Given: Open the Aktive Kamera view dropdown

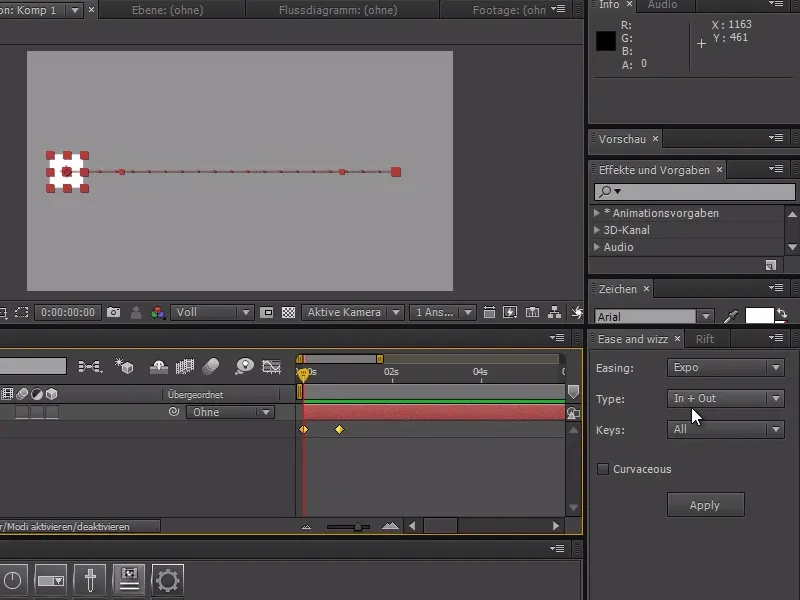Looking at the screenshot, I should 353,312.
